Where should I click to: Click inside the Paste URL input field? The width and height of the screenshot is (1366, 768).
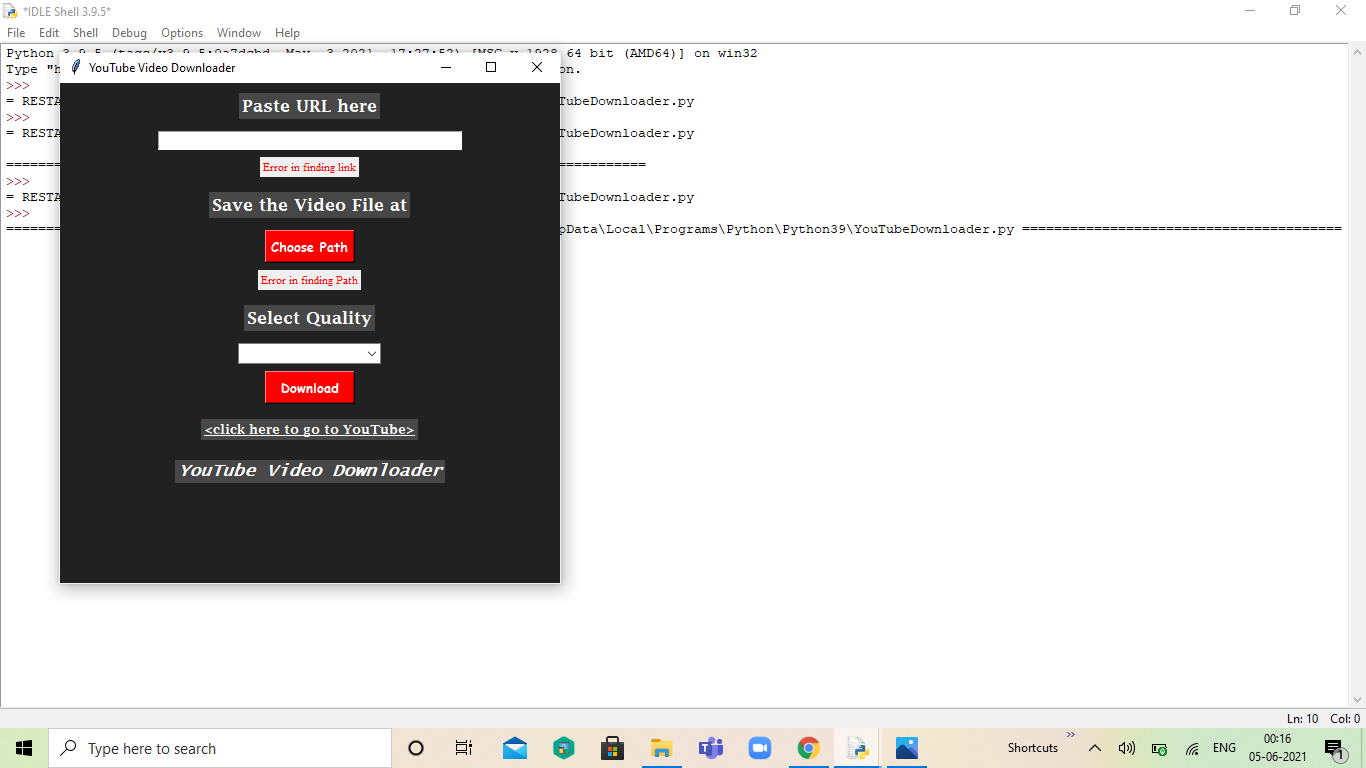[x=309, y=140]
